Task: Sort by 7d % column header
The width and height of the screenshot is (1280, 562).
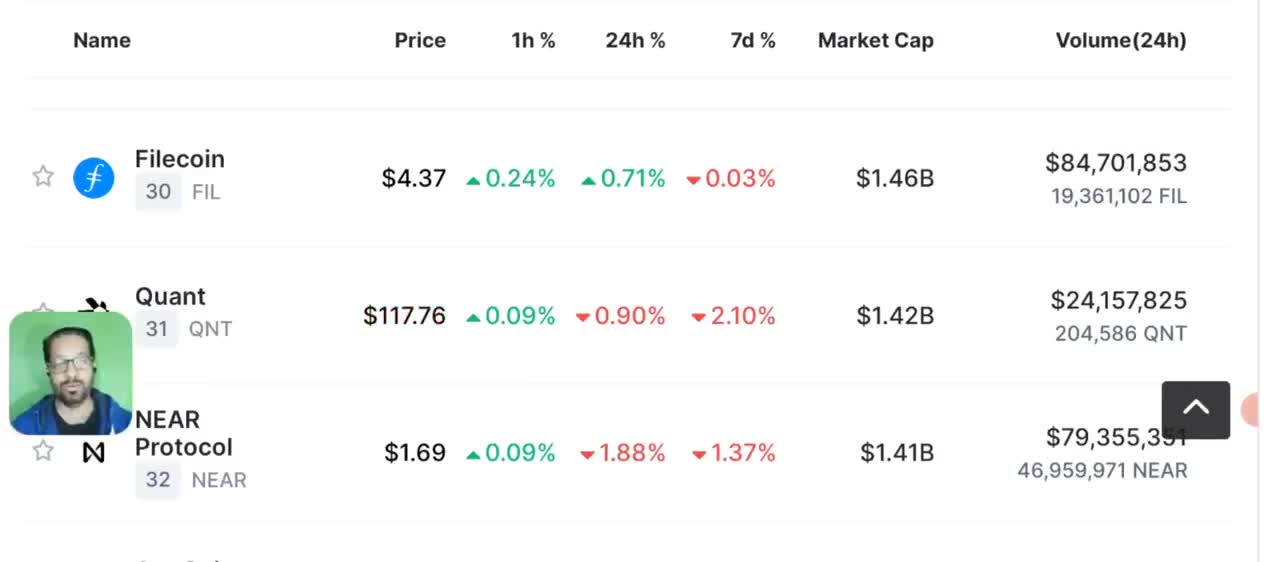Action: (753, 41)
